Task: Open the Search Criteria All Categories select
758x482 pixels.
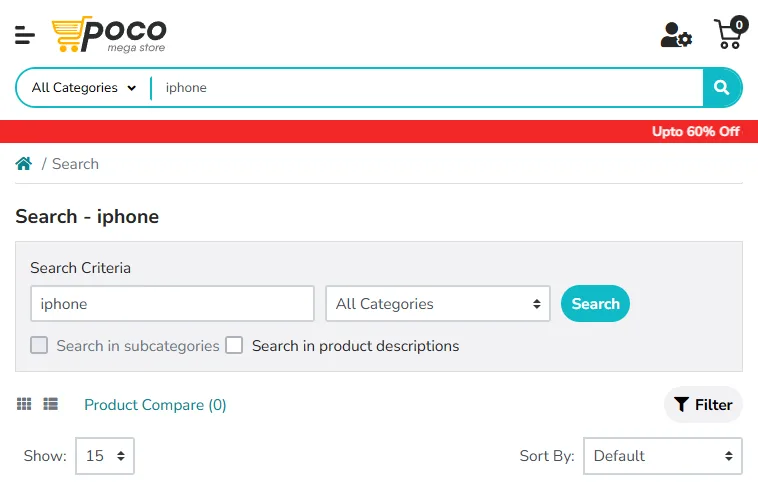Action: 438,304
